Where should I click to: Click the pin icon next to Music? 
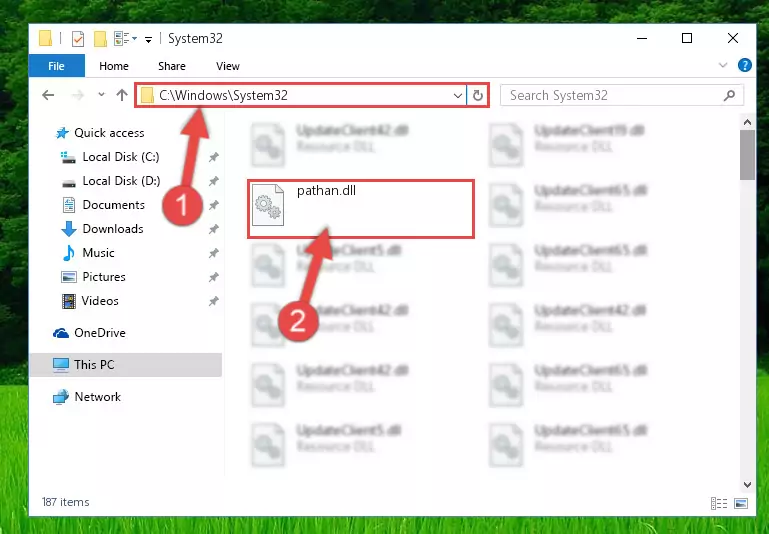point(213,253)
